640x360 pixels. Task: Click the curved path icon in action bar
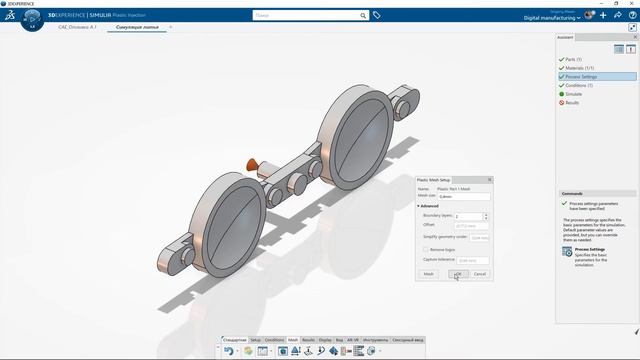[321, 351]
